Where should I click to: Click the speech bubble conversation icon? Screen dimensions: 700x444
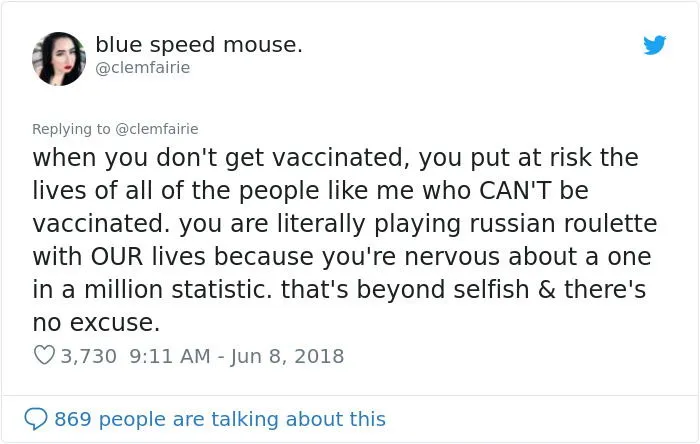tap(37, 419)
